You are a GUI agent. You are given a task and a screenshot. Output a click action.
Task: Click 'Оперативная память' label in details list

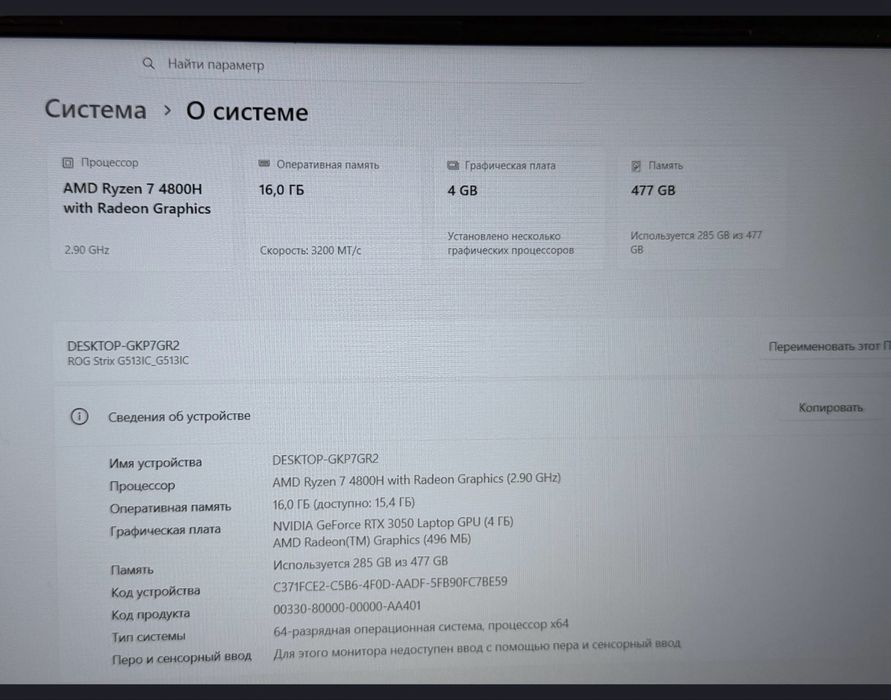point(170,507)
